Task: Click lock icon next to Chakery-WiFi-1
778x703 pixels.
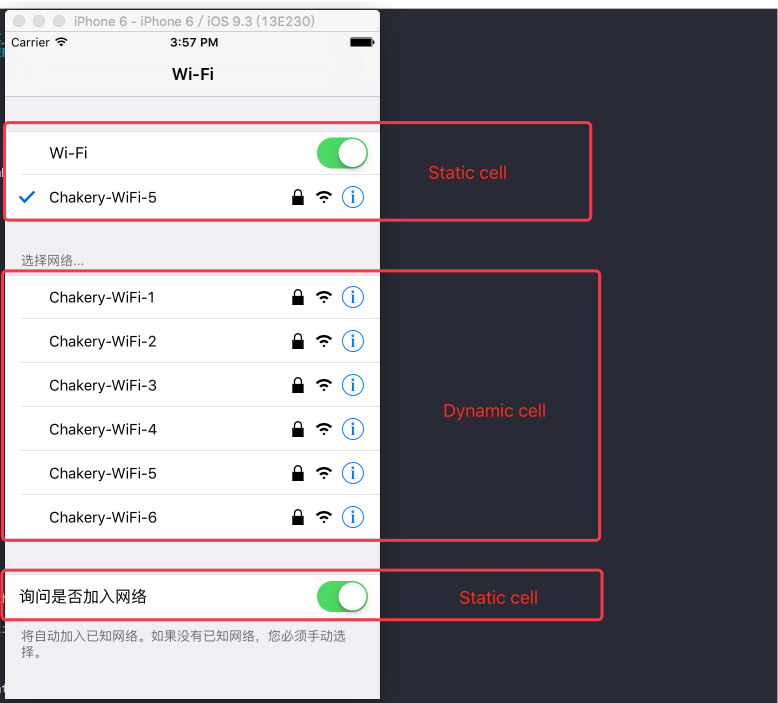Action: [298, 297]
